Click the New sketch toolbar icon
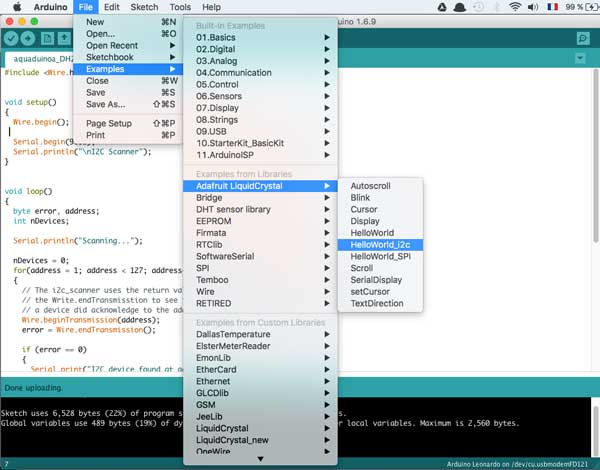Screen dimensions: 600x470 point(47,38)
